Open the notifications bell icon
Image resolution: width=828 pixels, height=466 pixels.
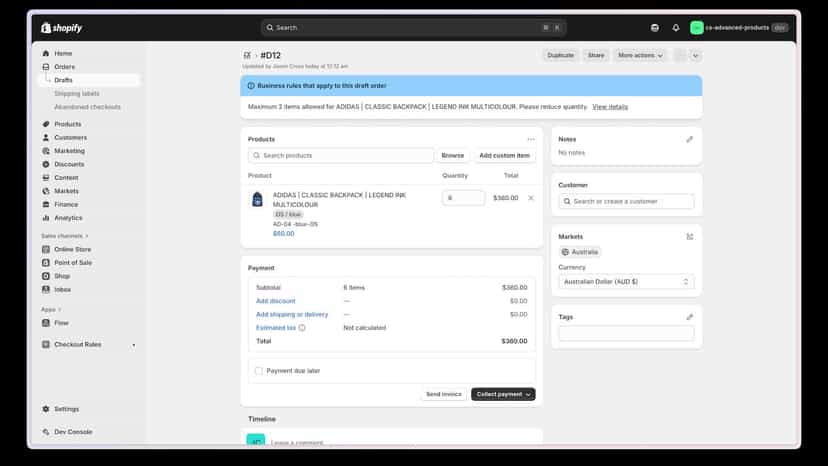pos(676,28)
